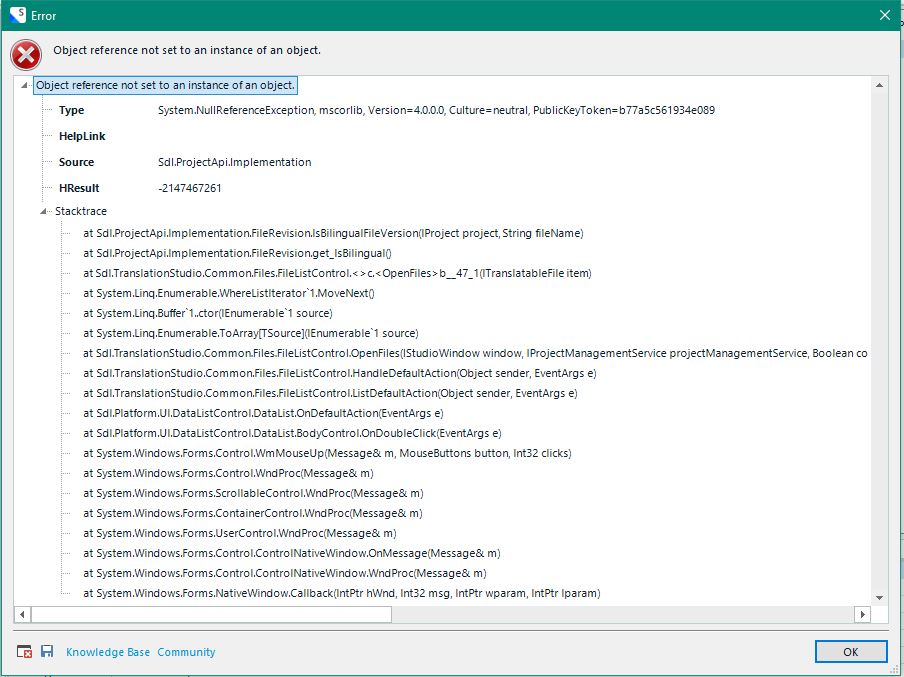Click the vertical scrollbar up arrow

point(879,85)
